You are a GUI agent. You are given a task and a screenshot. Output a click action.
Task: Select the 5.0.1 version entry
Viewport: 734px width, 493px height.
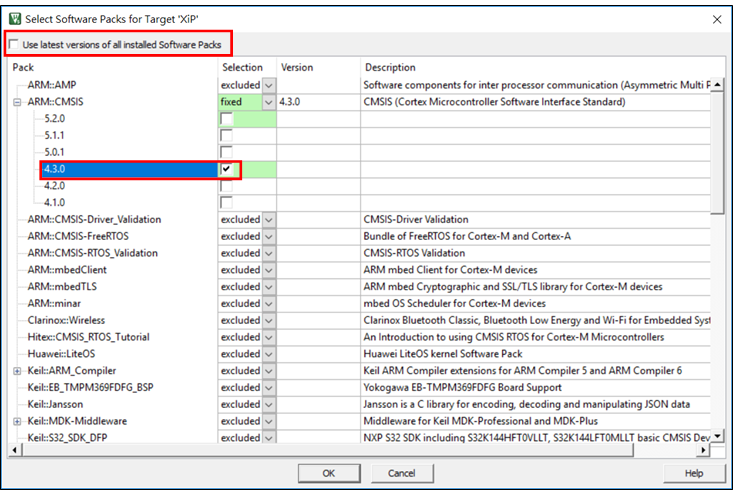coord(54,153)
